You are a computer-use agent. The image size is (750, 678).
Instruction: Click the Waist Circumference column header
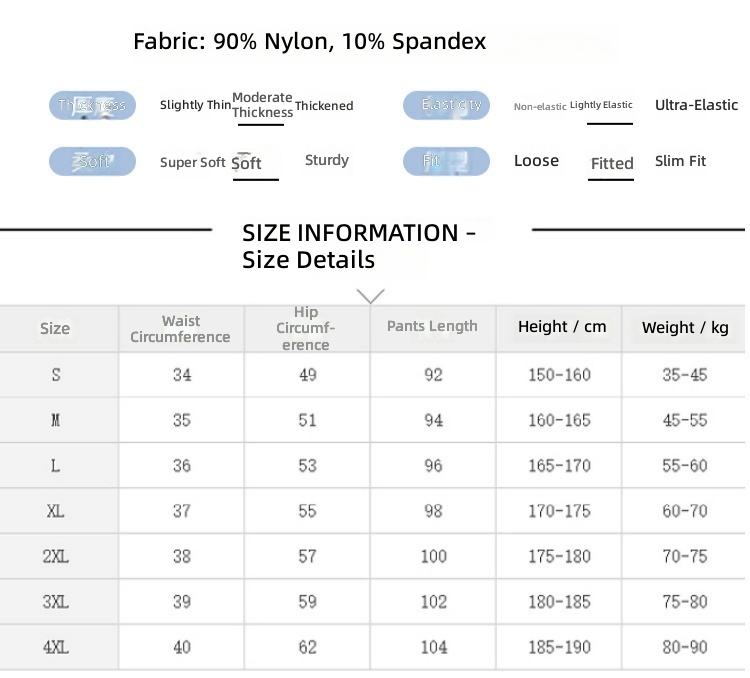pos(181,329)
